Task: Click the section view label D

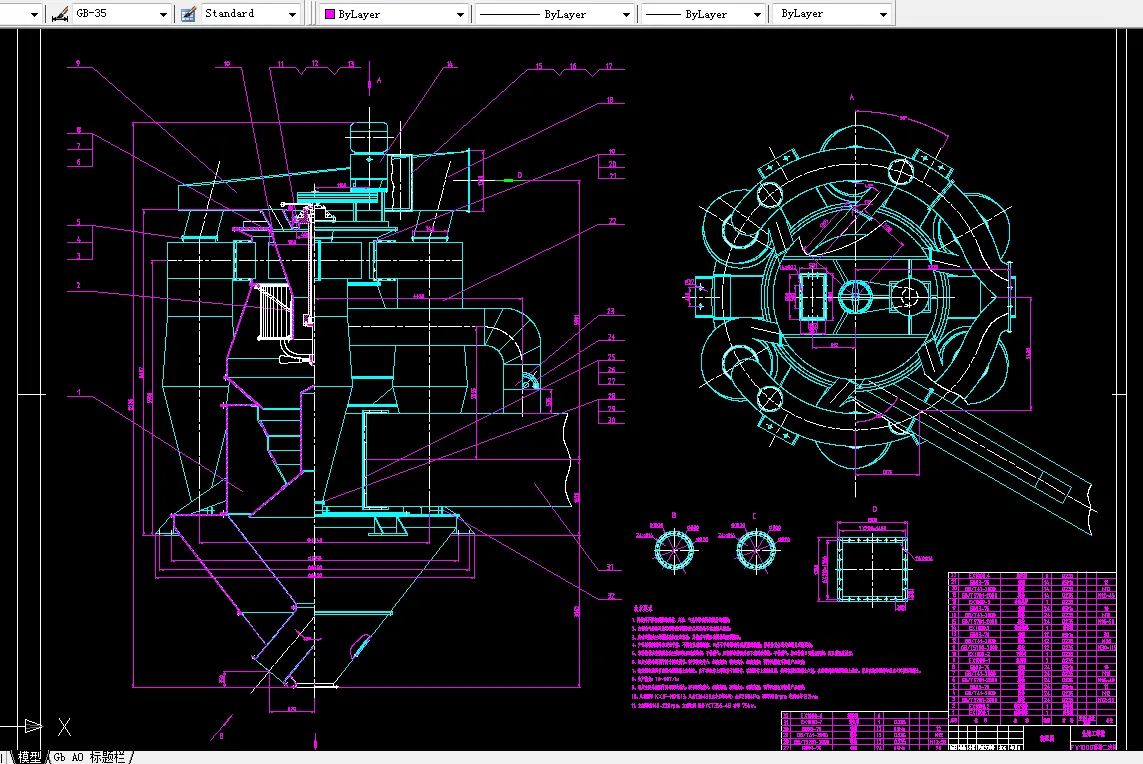Action: pos(875,510)
